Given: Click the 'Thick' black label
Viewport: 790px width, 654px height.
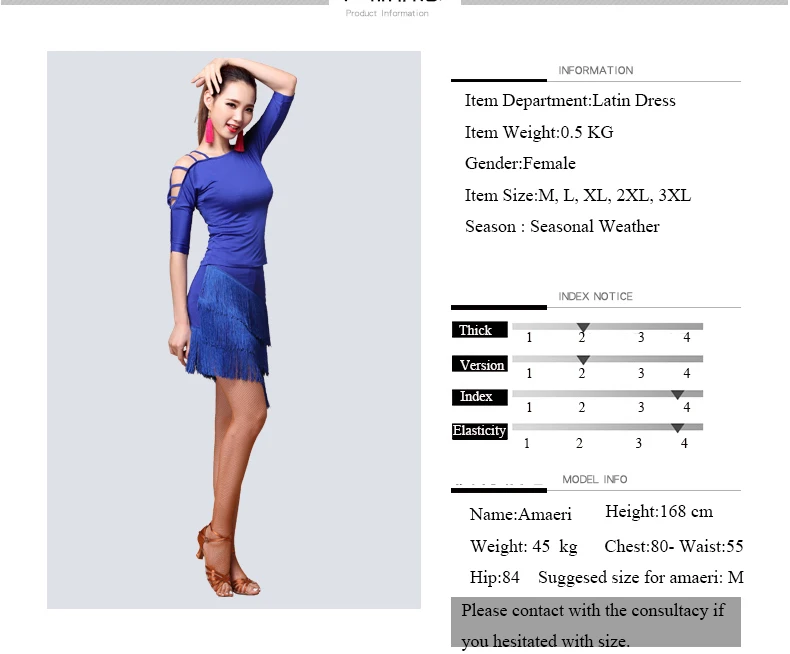Looking at the screenshot, I should (x=480, y=330).
